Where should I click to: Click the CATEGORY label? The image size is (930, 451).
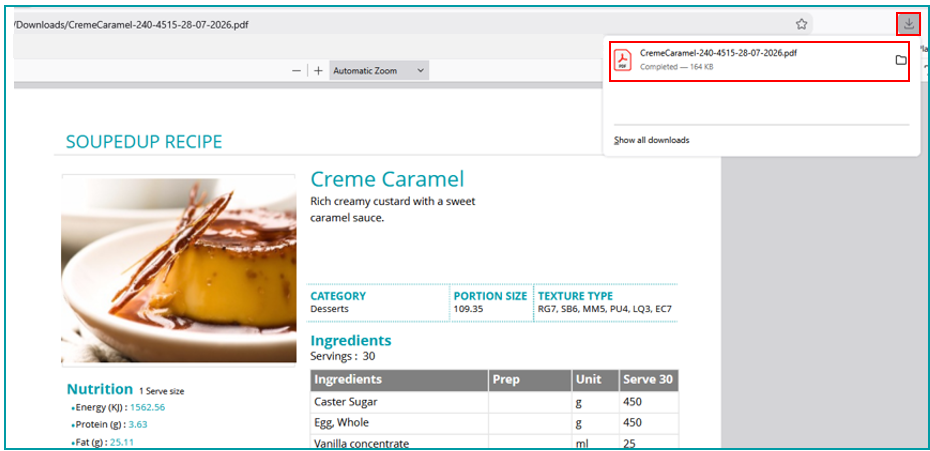(338, 296)
